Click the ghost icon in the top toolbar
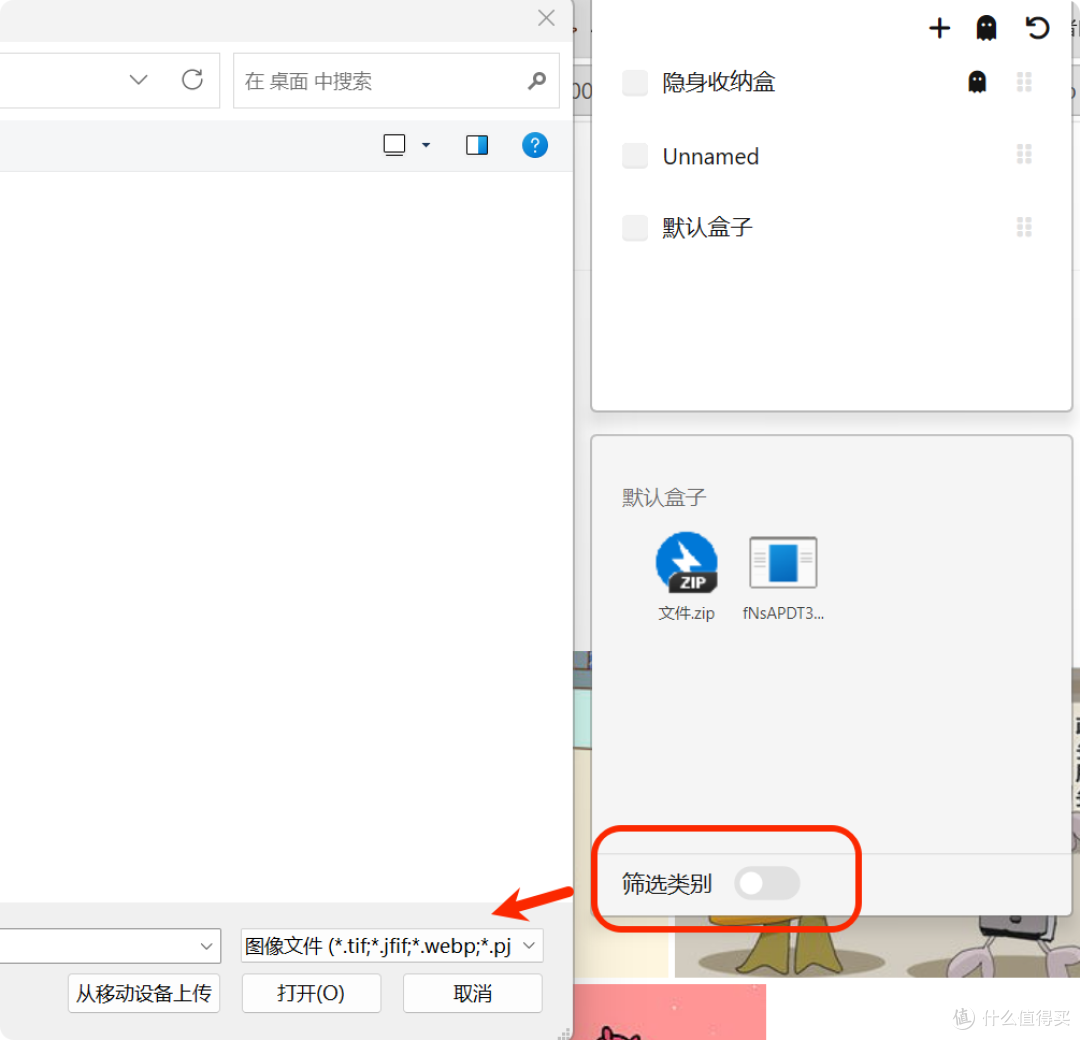The height and width of the screenshot is (1040, 1080). (x=986, y=28)
